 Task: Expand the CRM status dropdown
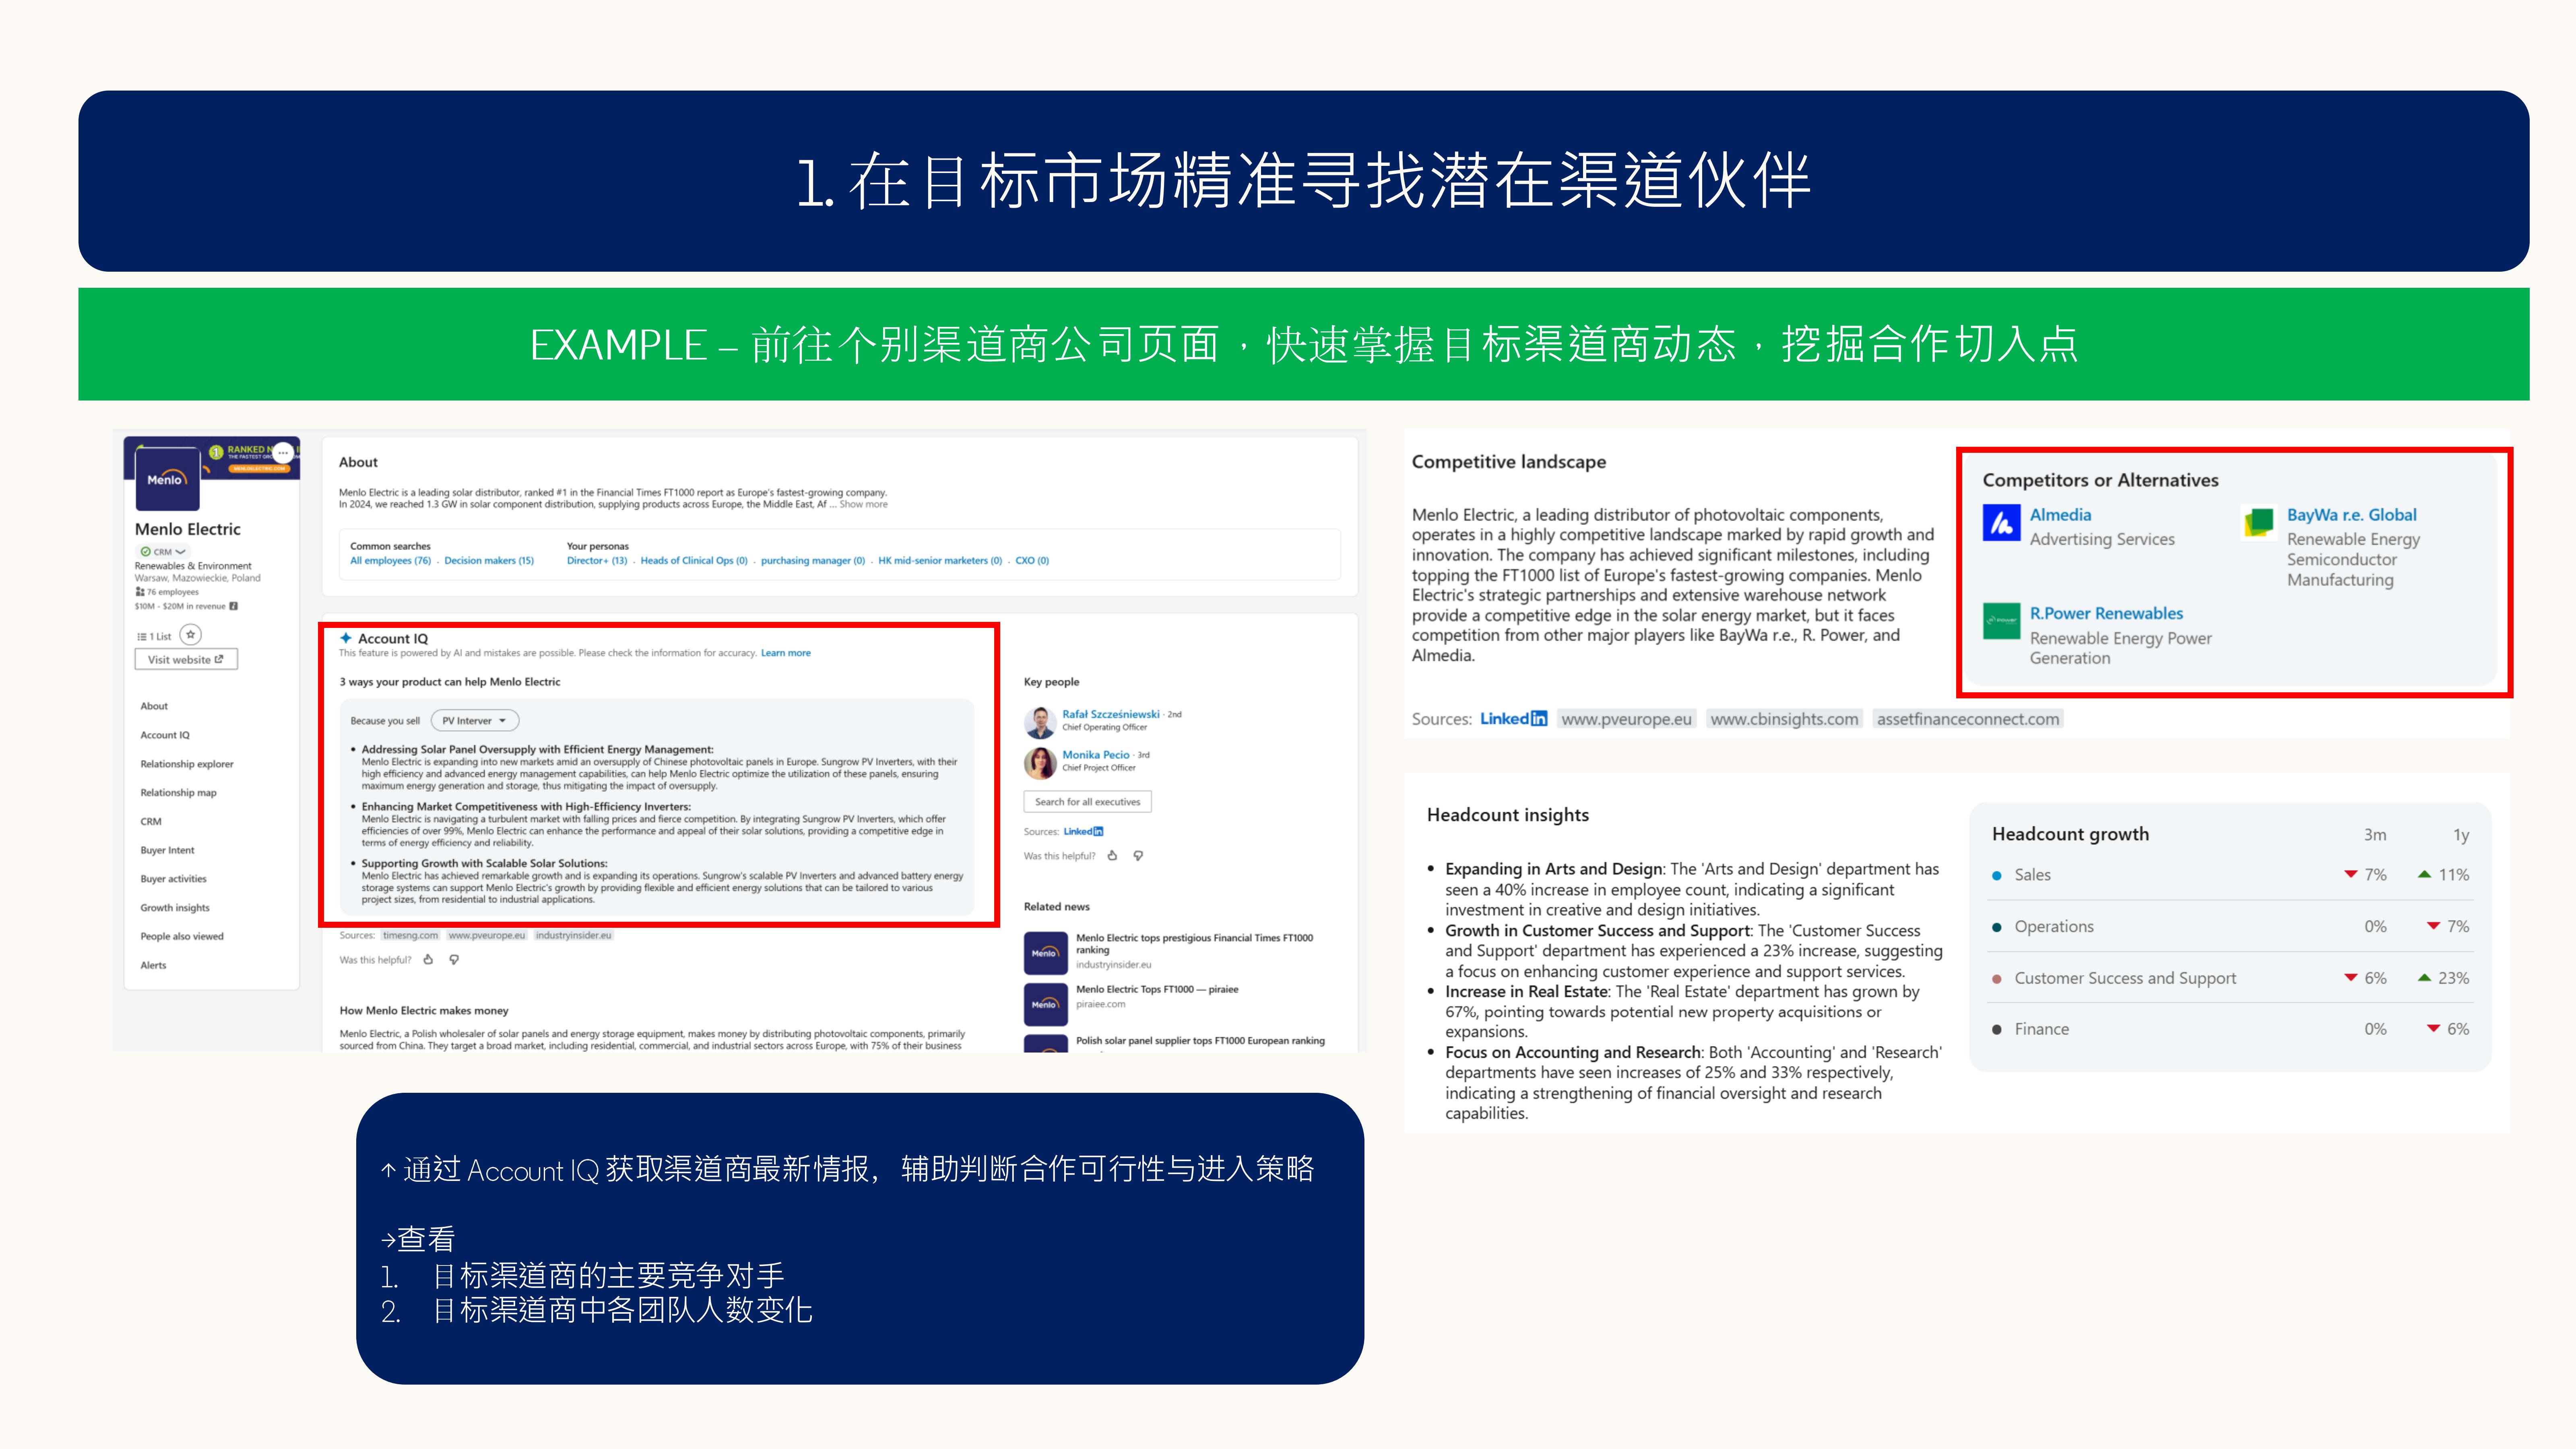[x=164, y=552]
